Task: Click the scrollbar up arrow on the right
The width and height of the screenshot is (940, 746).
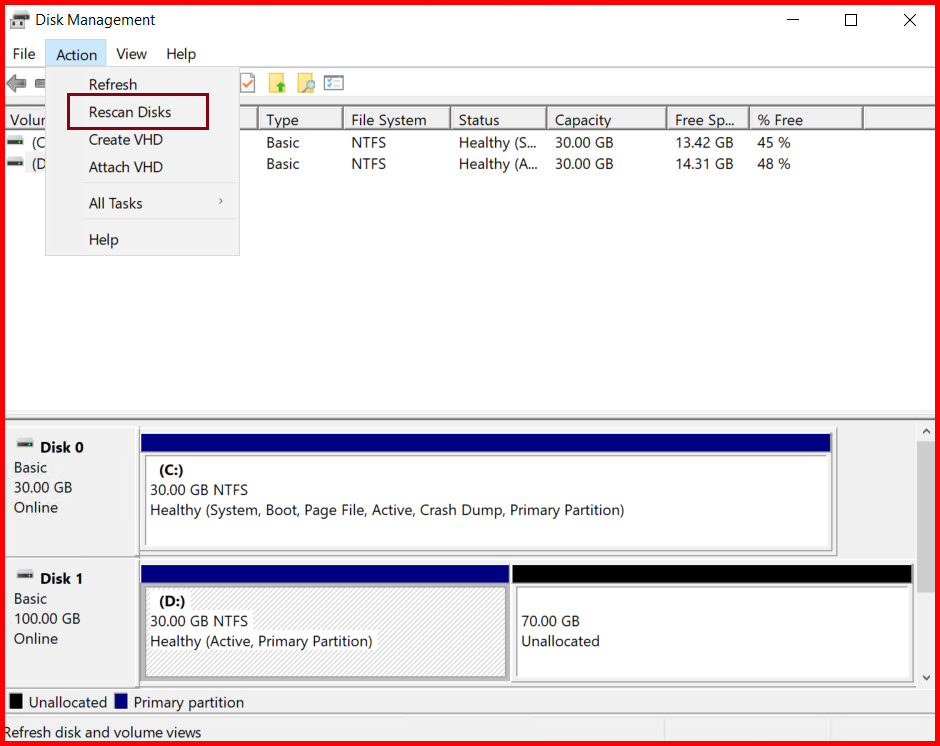Action: point(925,430)
